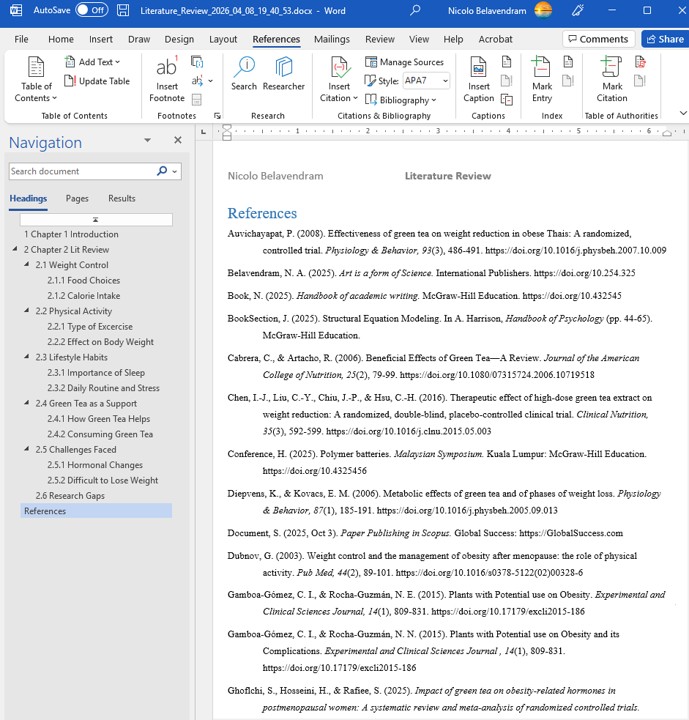Collapse the 2.5 Challenges Faced heading
This screenshot has height=720, width=689.
[x=27, y=449]
